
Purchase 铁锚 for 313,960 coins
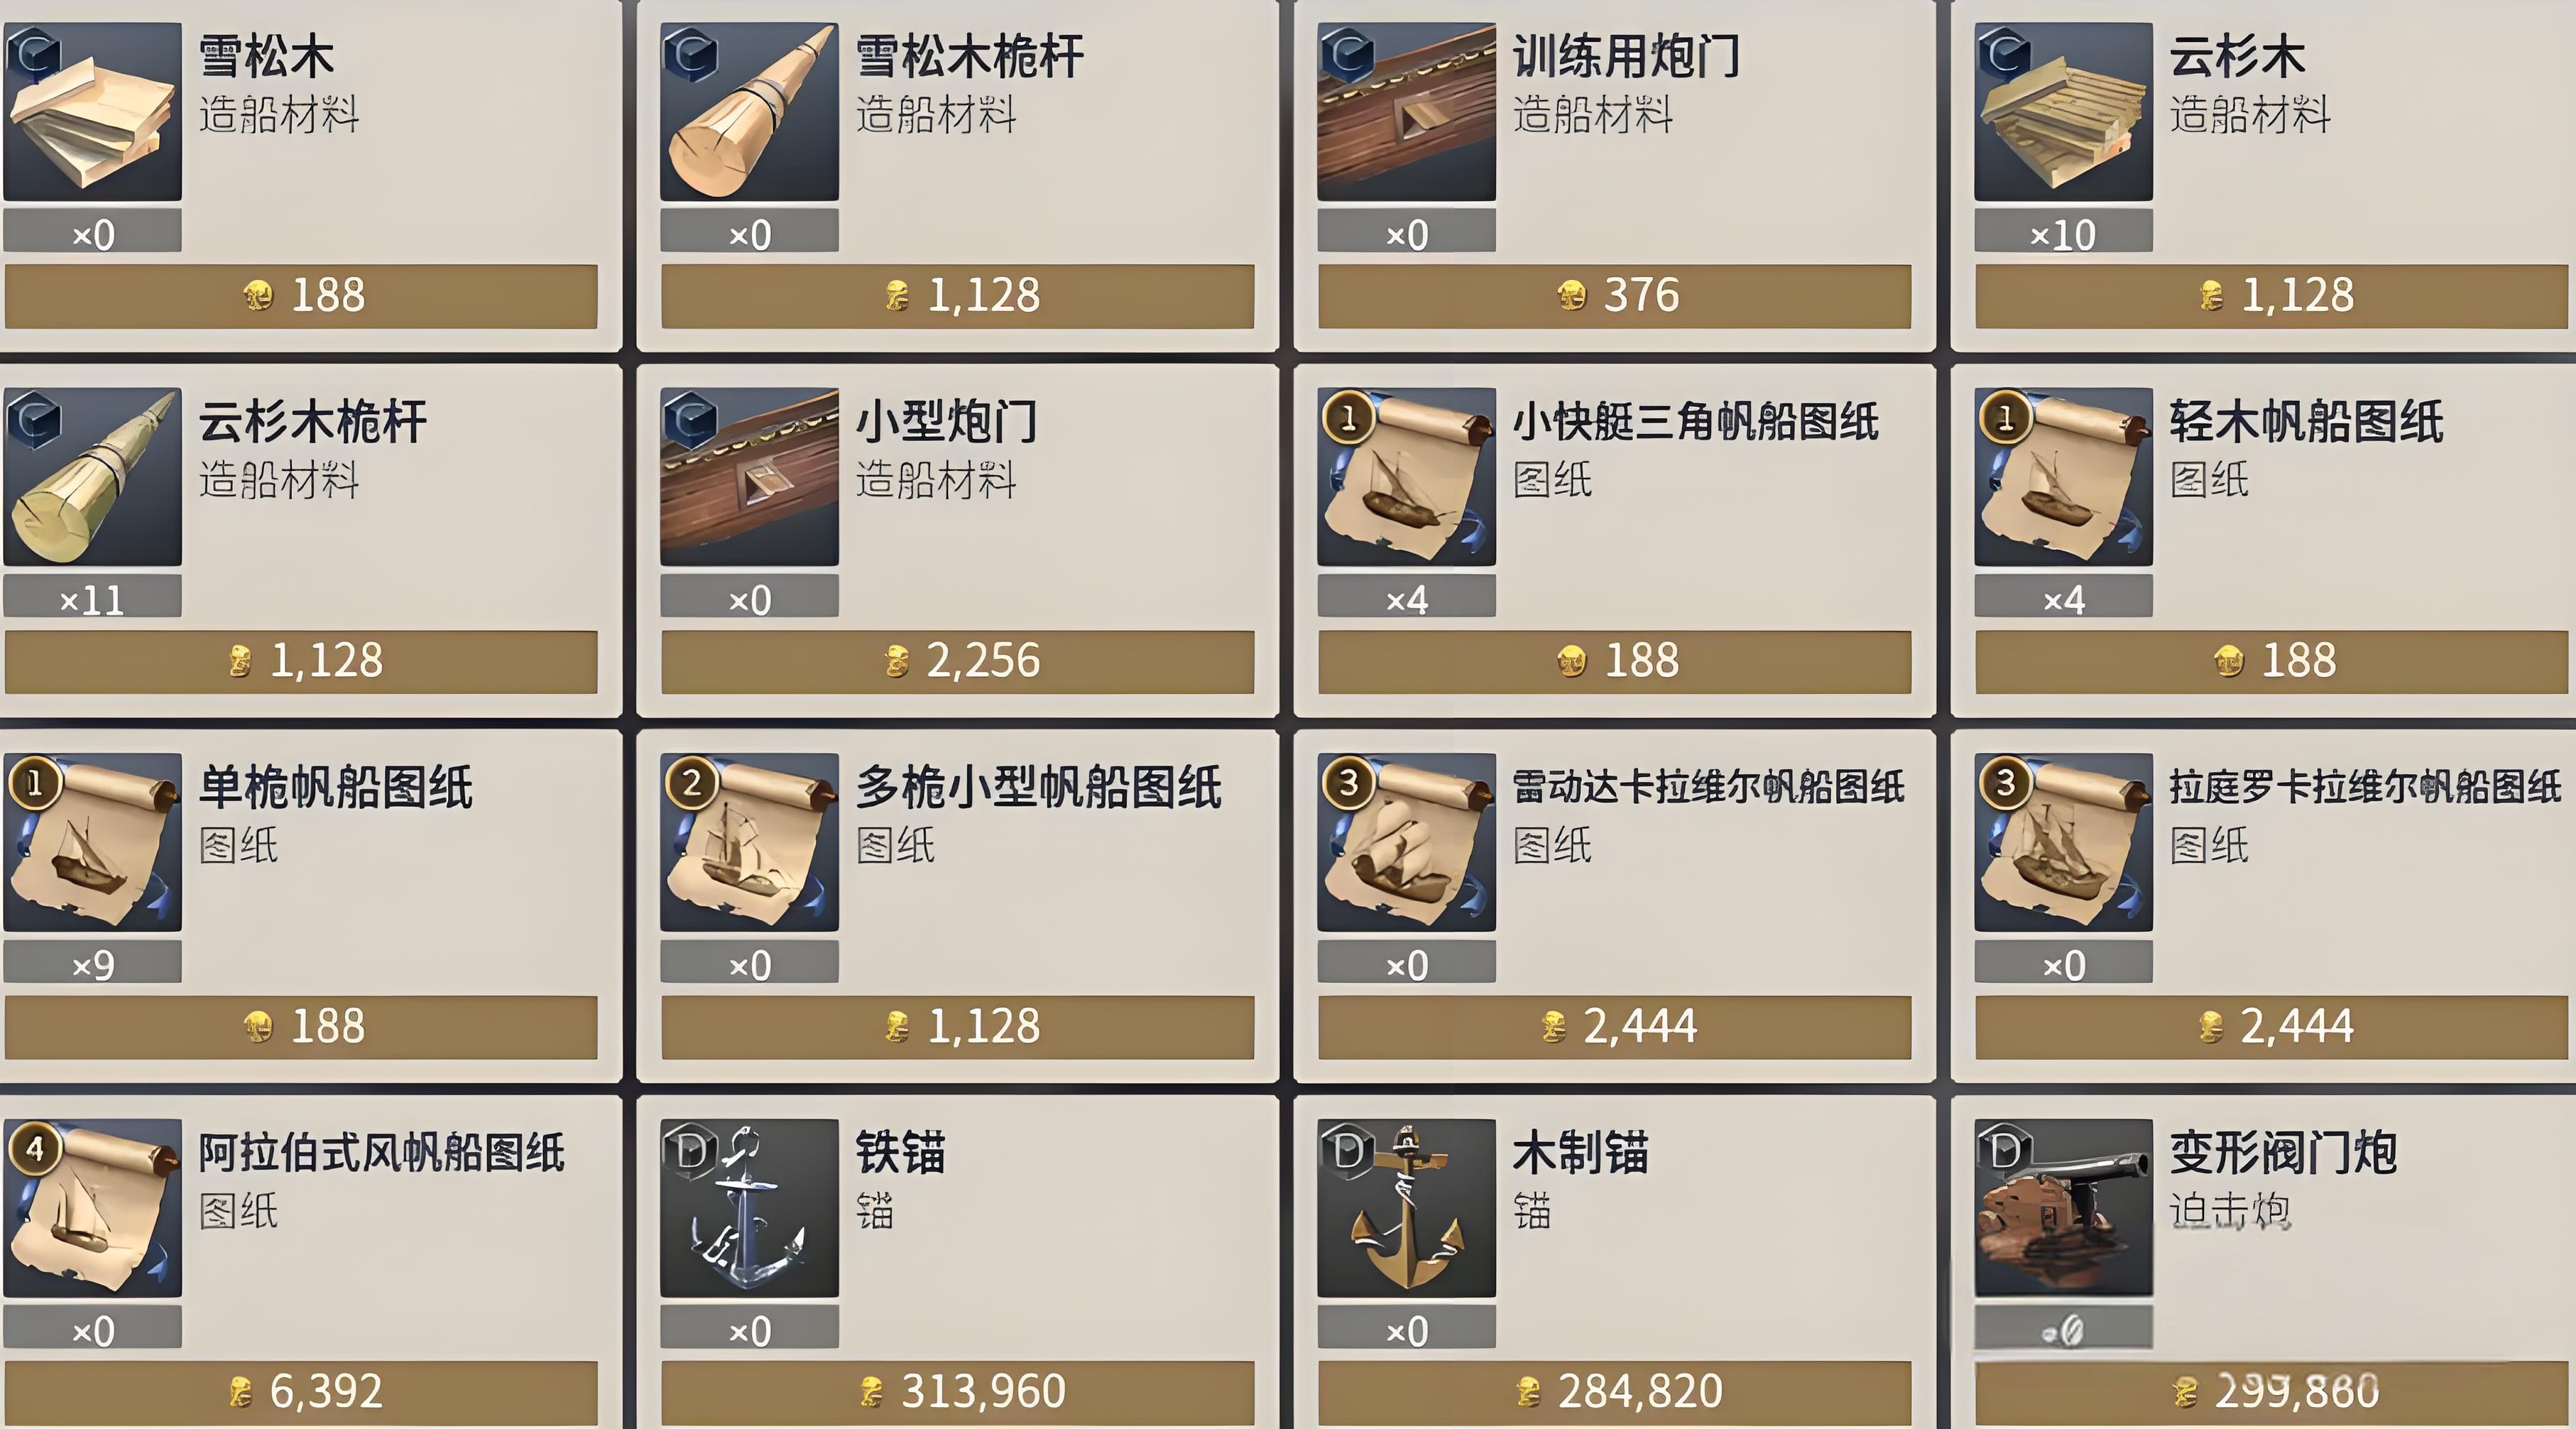pyautogui.click(x=957, y=1392)
